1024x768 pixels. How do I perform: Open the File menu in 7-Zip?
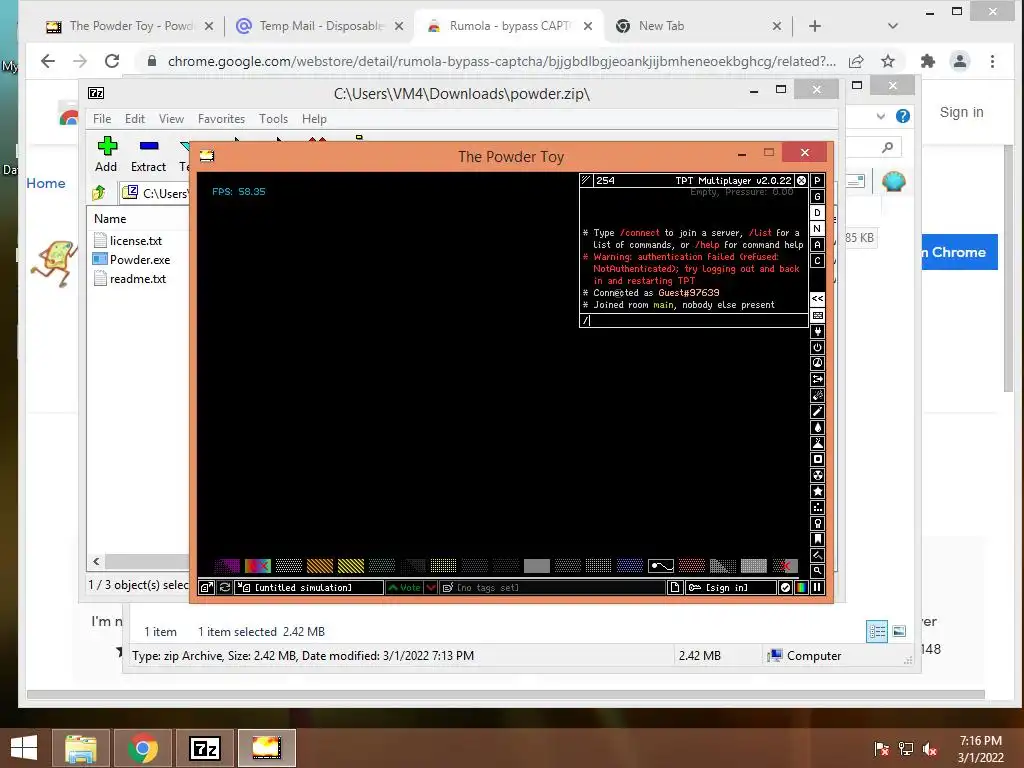(102, 119)
